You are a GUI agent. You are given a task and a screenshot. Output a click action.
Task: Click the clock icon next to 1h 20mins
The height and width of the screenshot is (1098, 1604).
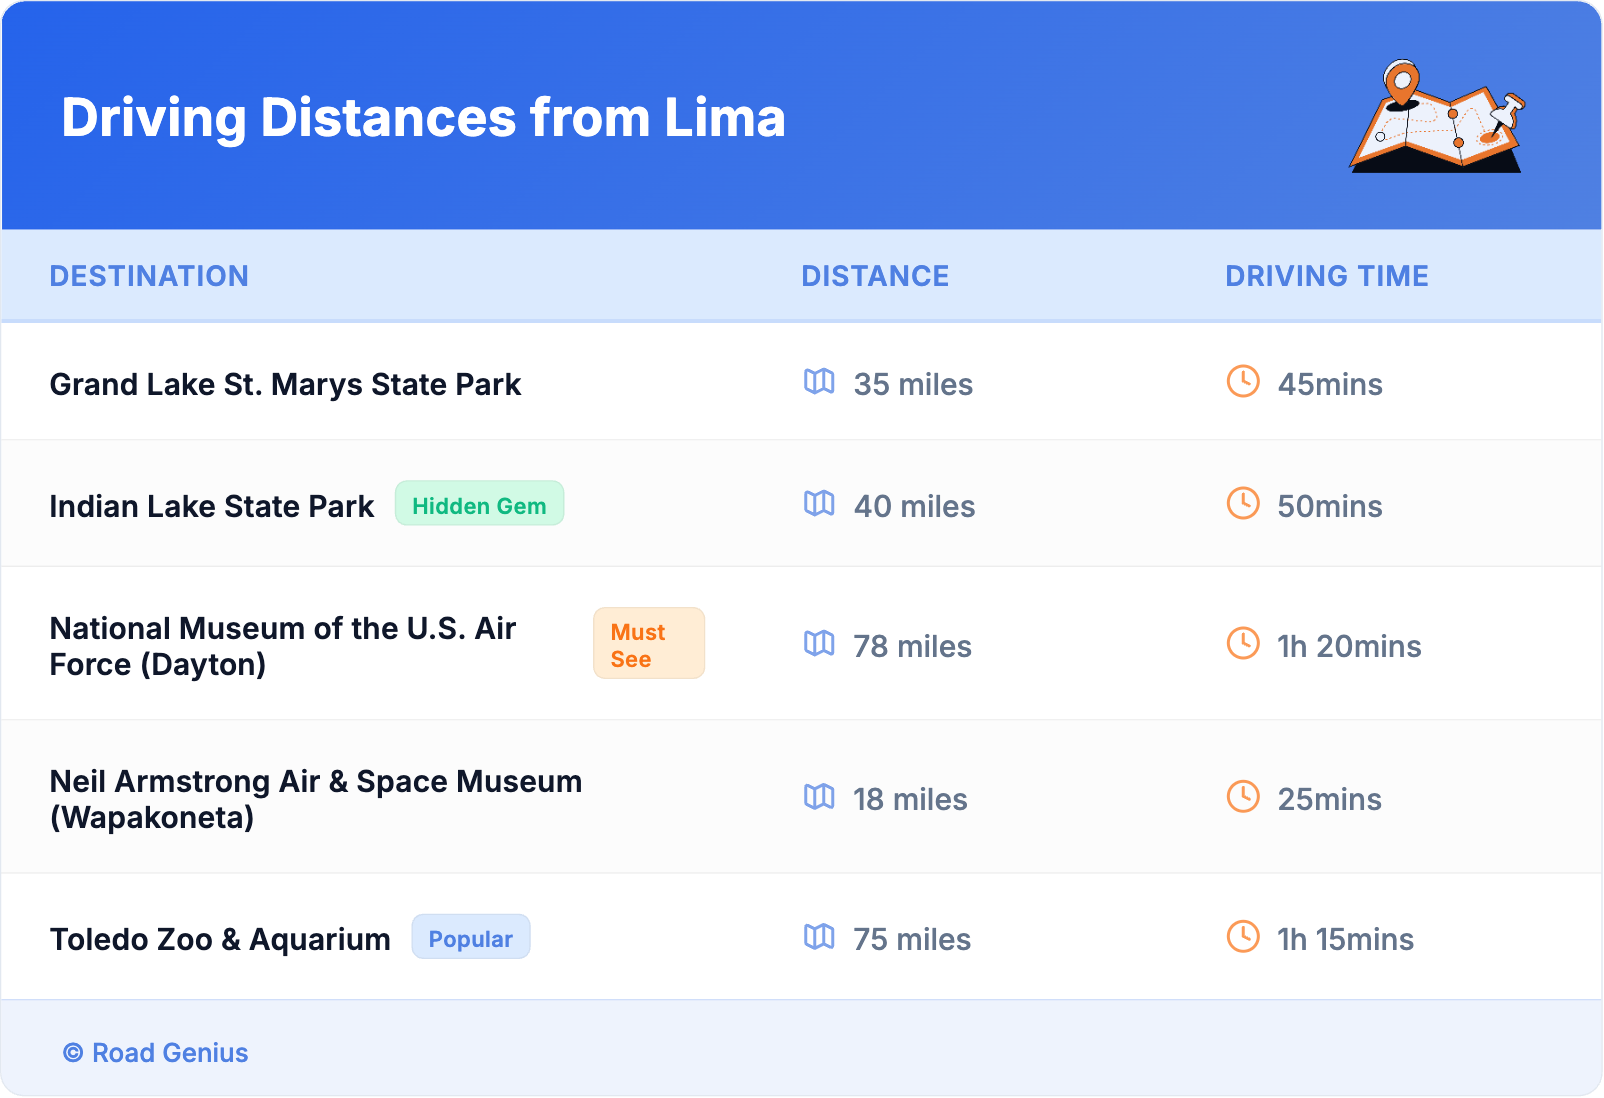[x=1243, y=644]
